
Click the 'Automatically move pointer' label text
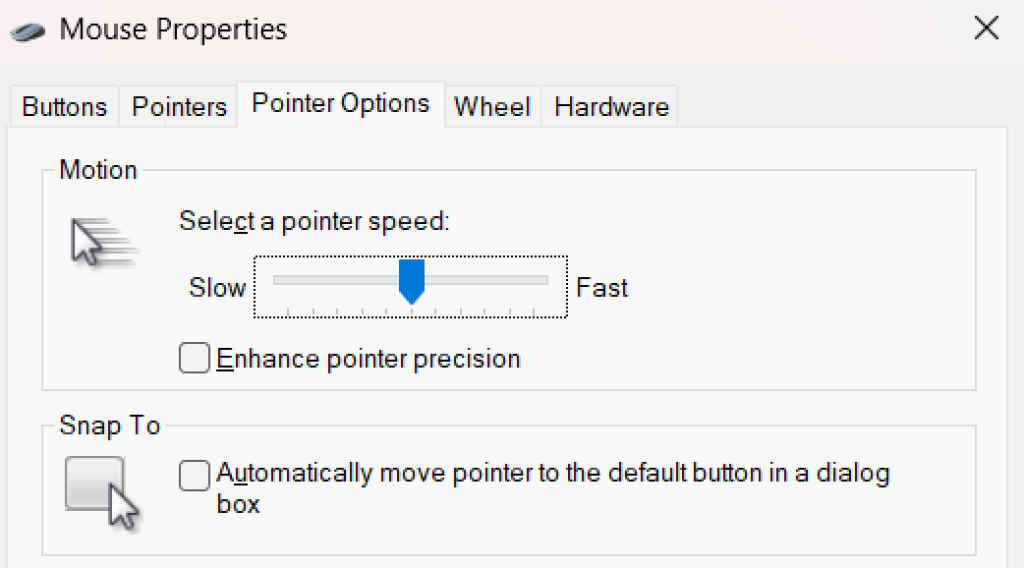(552, 473)
